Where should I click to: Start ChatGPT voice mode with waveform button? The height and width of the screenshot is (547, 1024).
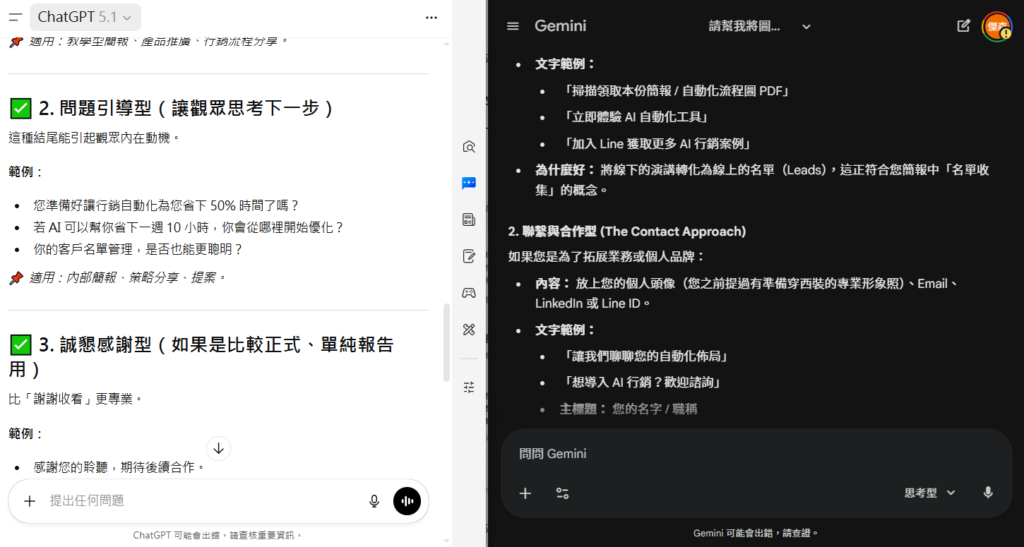point(407,501)
